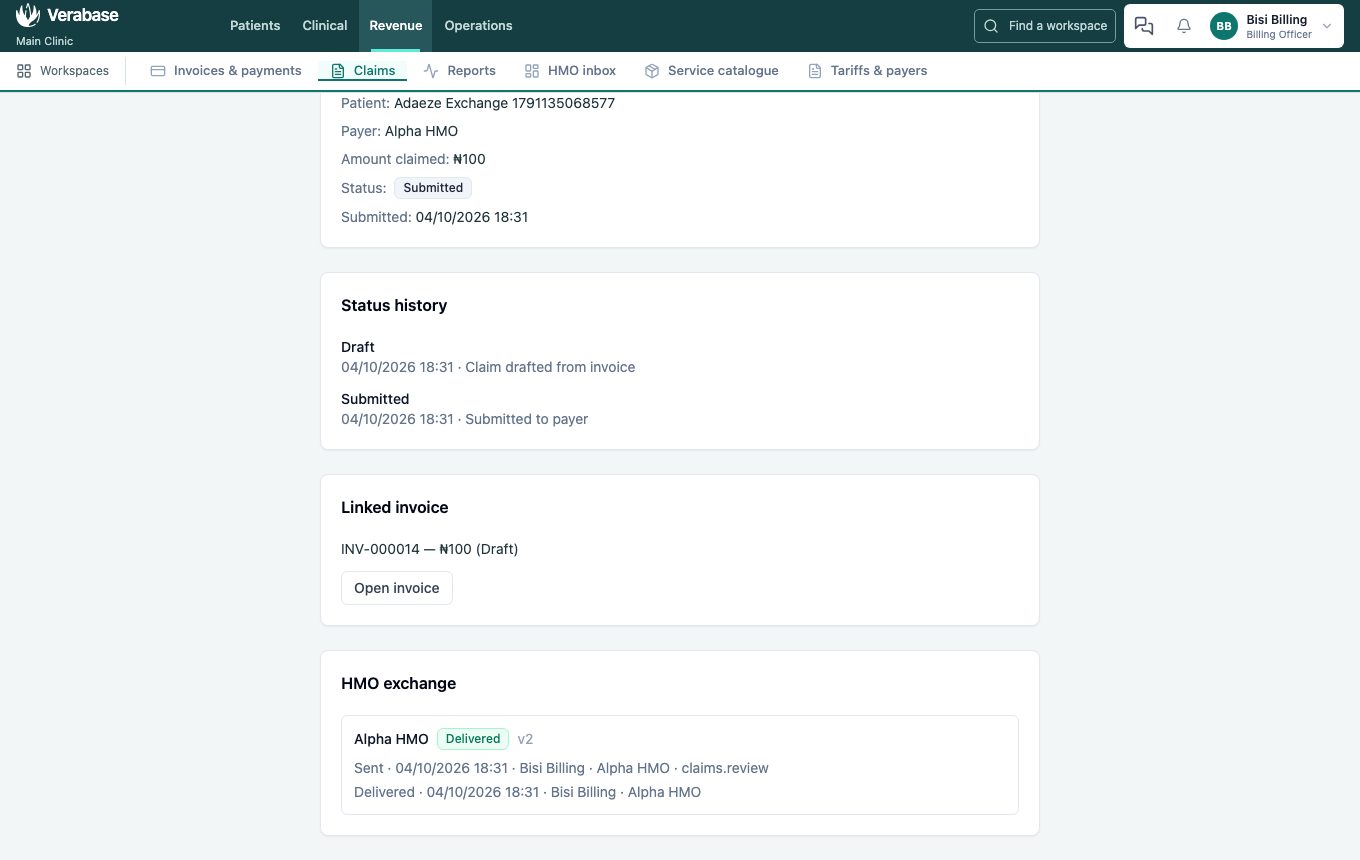The width and height of the screenshot is (1360, 860).
Task: Click the Claims document icon
Action: tap(338, 71)
